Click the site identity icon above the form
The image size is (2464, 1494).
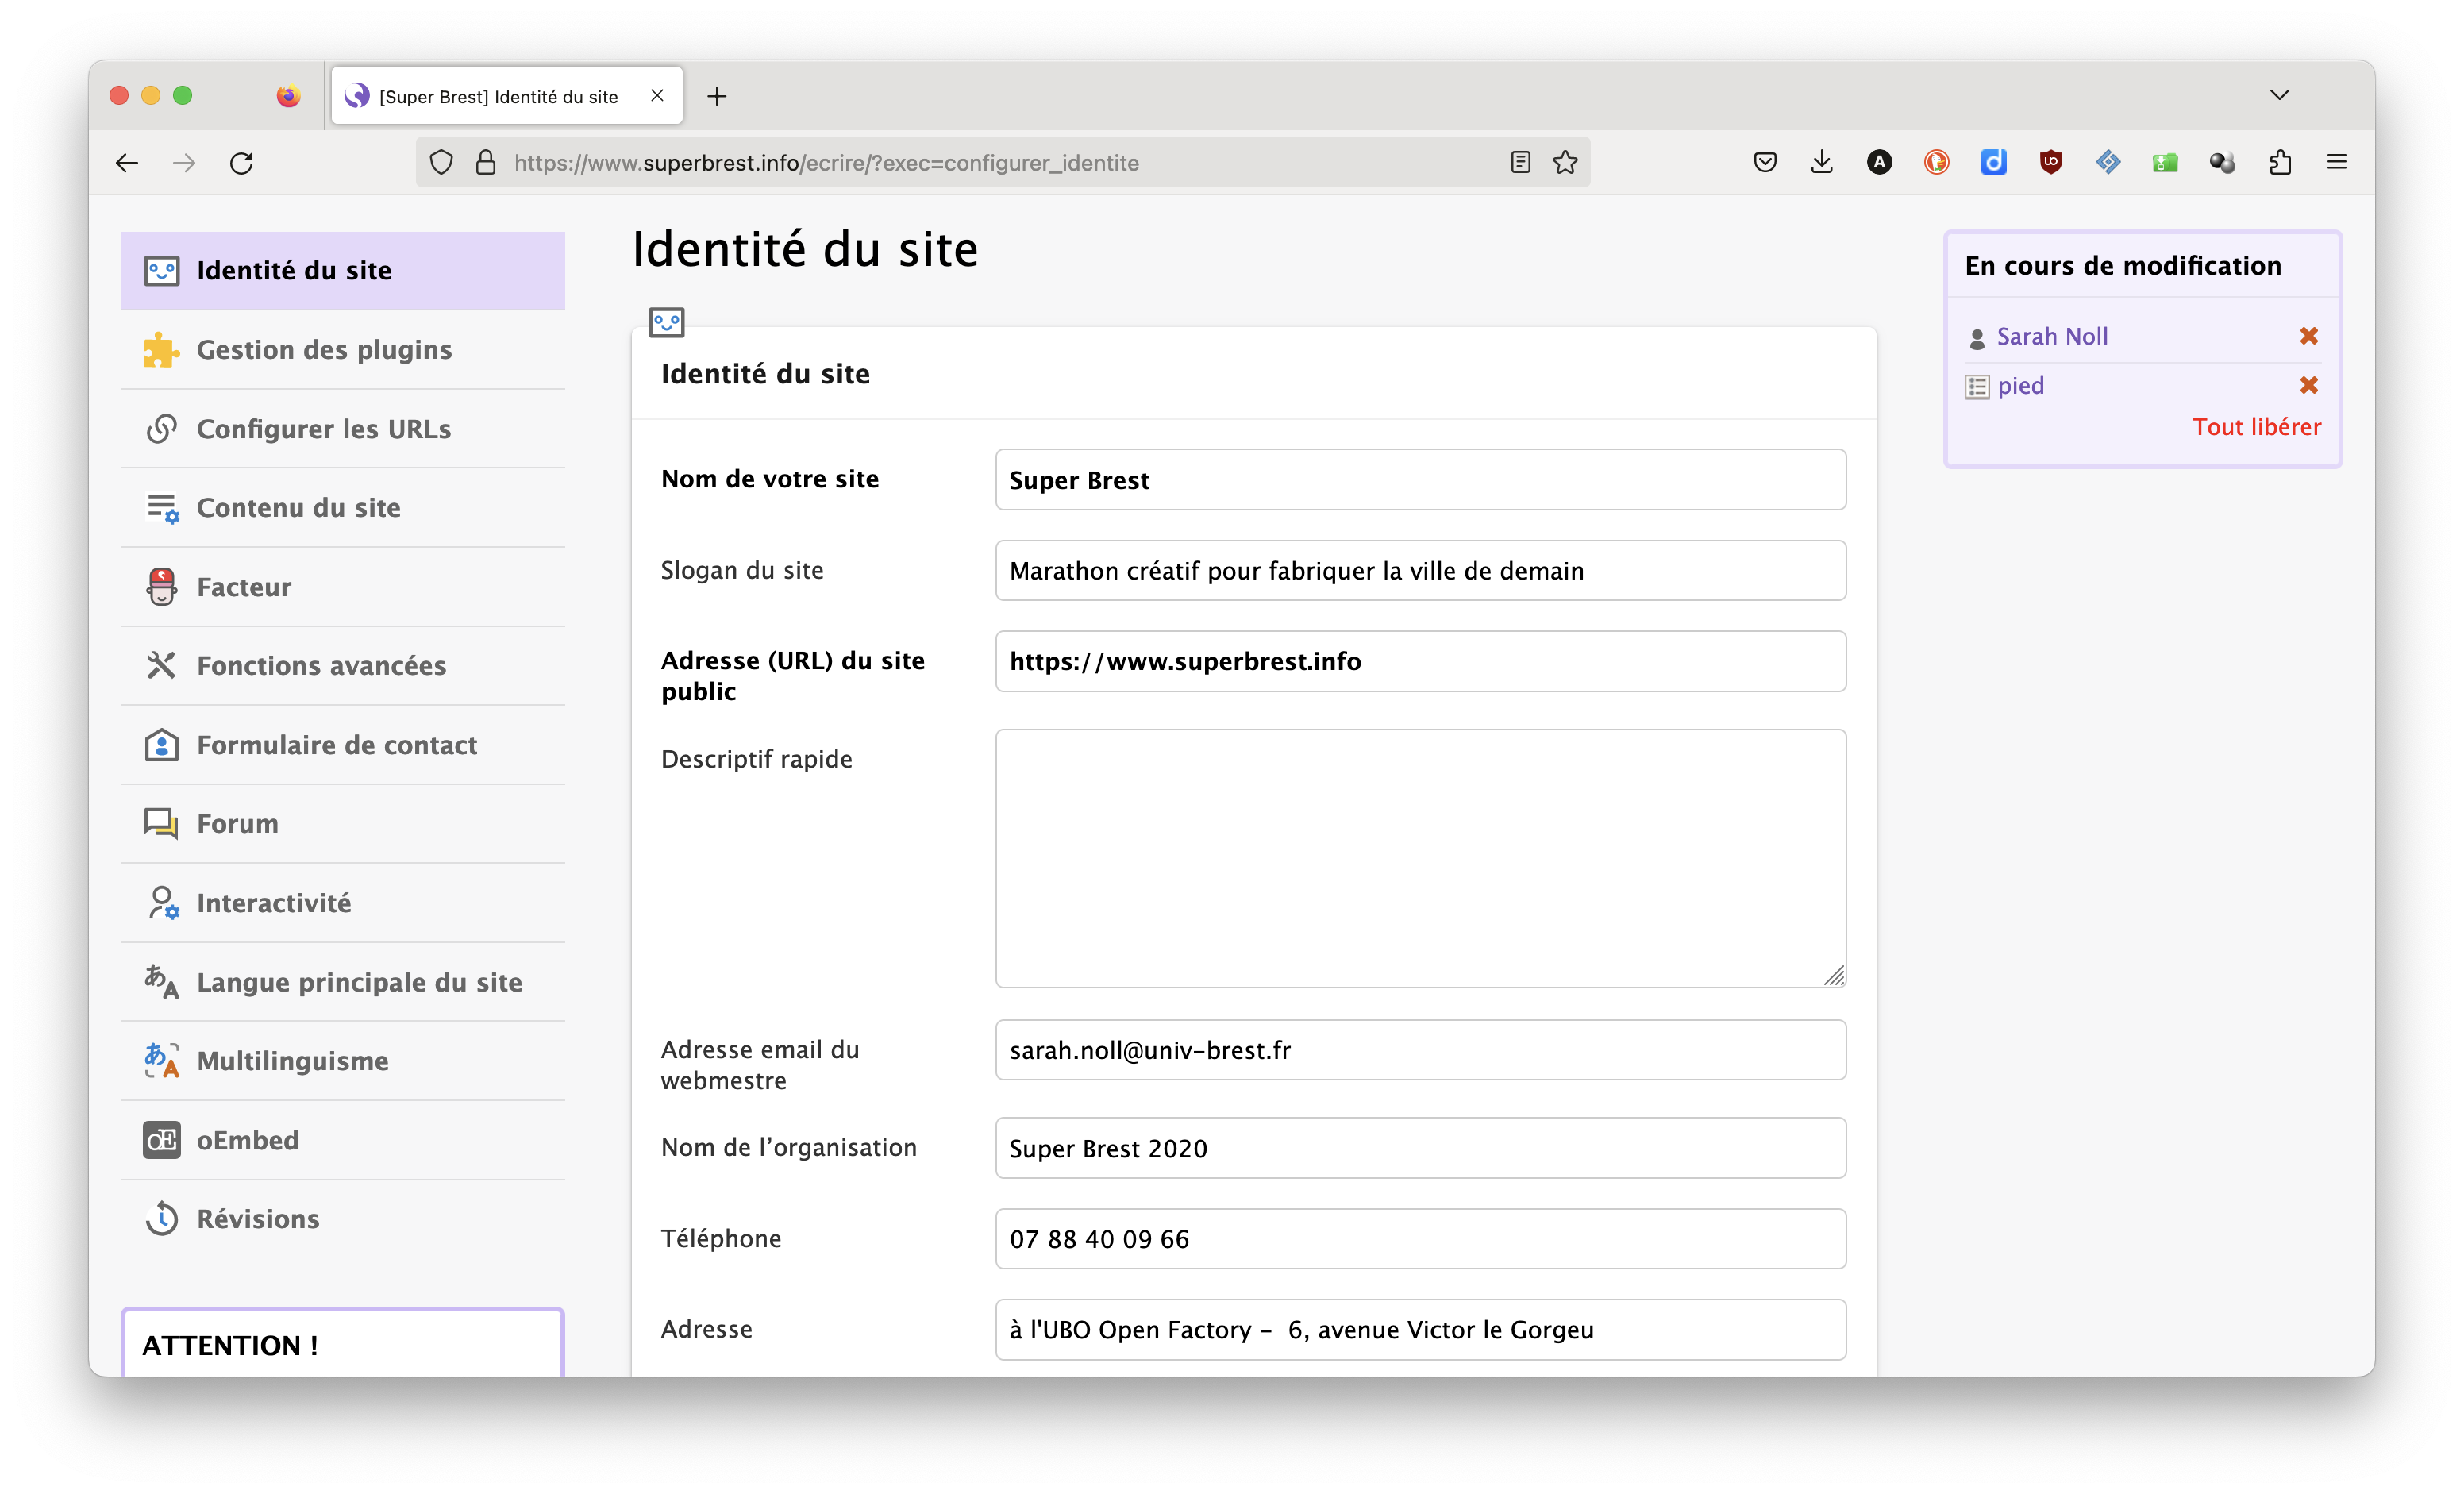(666, 322)
